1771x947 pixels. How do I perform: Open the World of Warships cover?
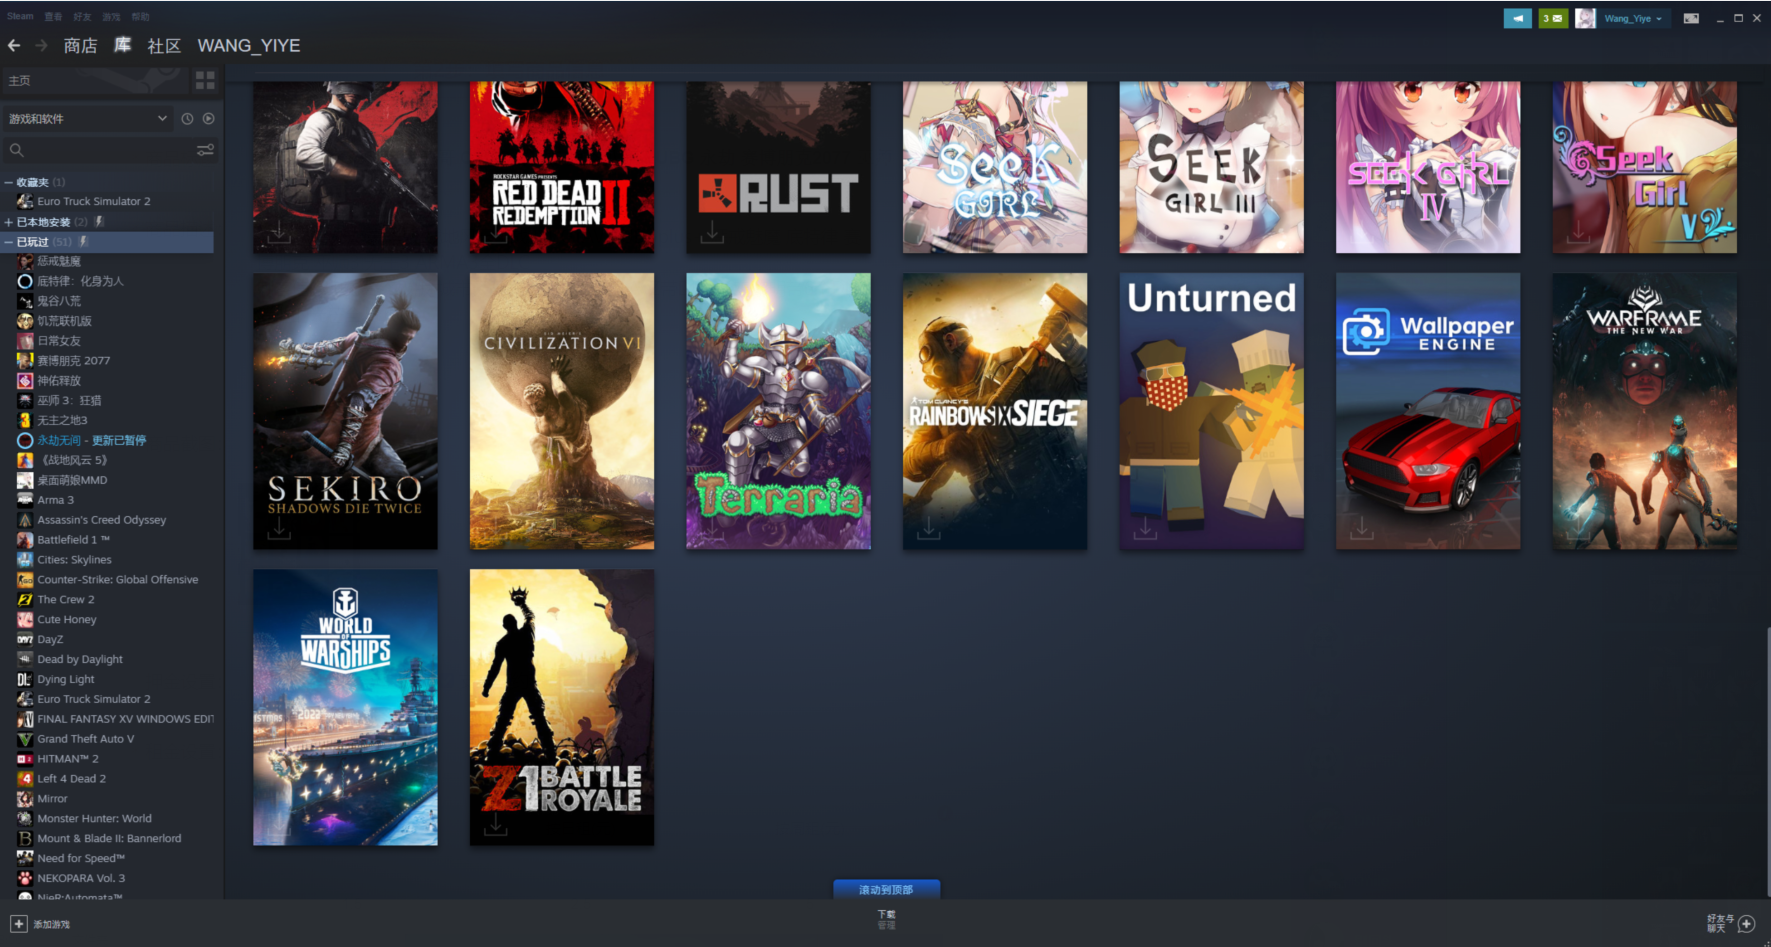coord(345,707)
